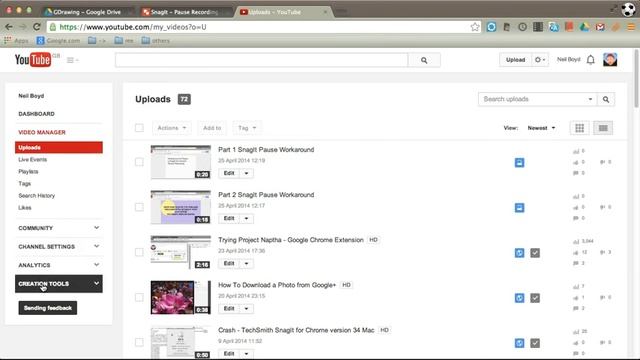Screen dimensions: 640x360
Task: Open the Actions dropdown
Action: (172, 128)
